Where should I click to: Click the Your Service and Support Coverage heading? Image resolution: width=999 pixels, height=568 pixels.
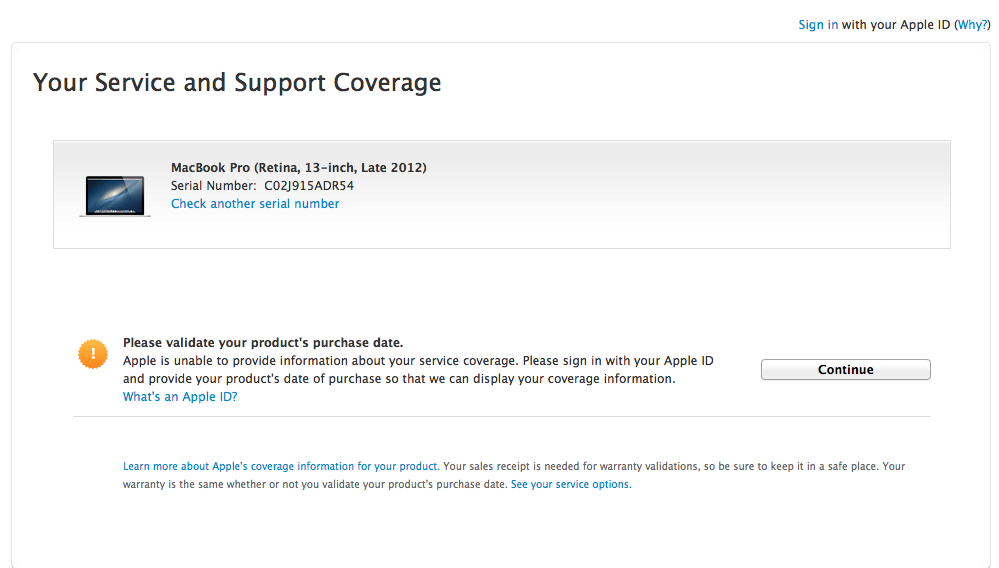coord(237,83)
